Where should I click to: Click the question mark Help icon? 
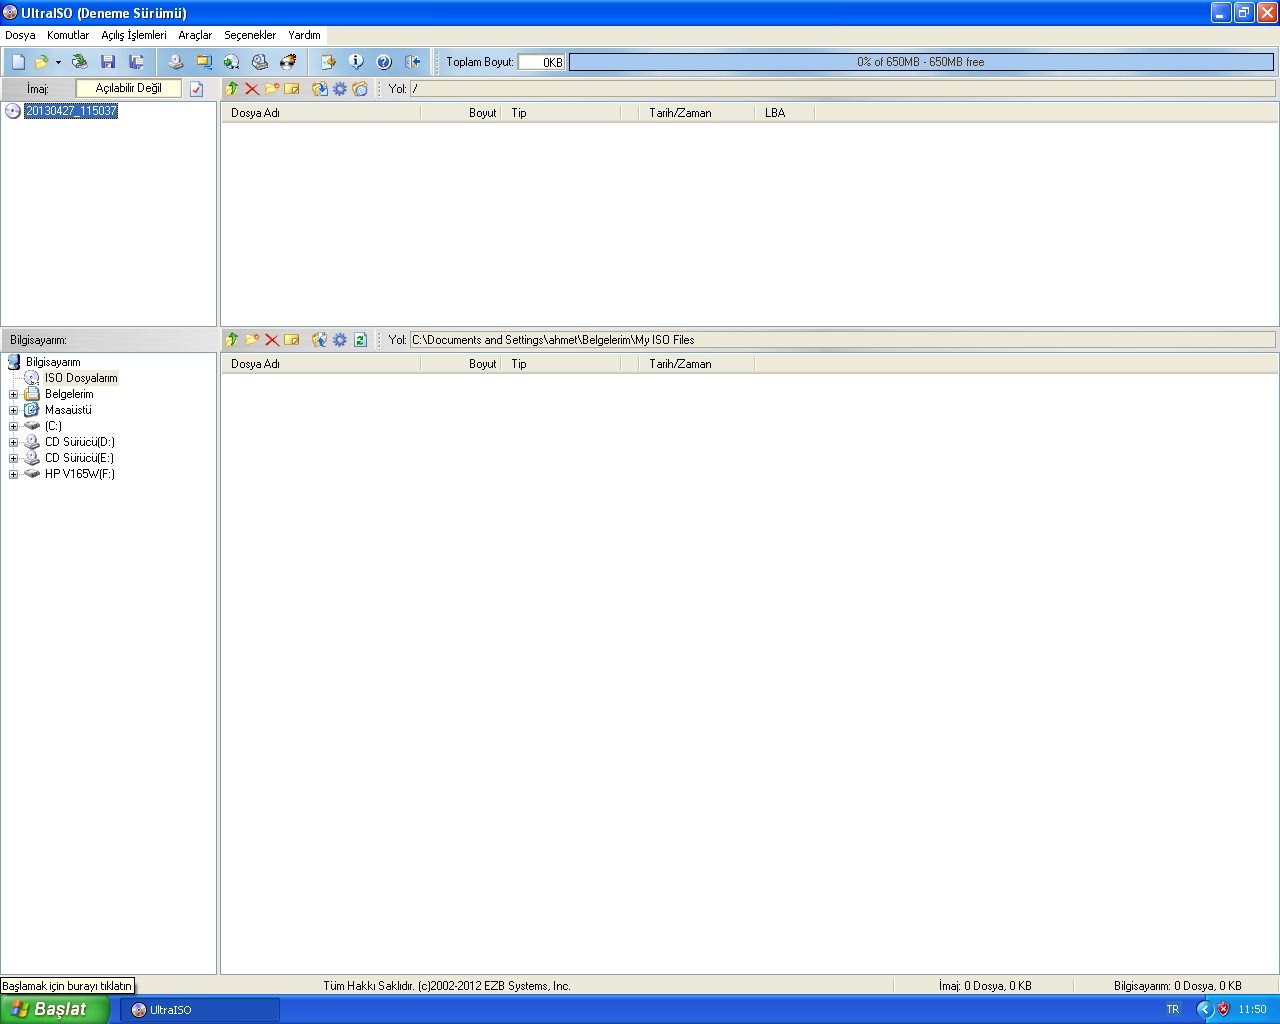tap(384, 62)
